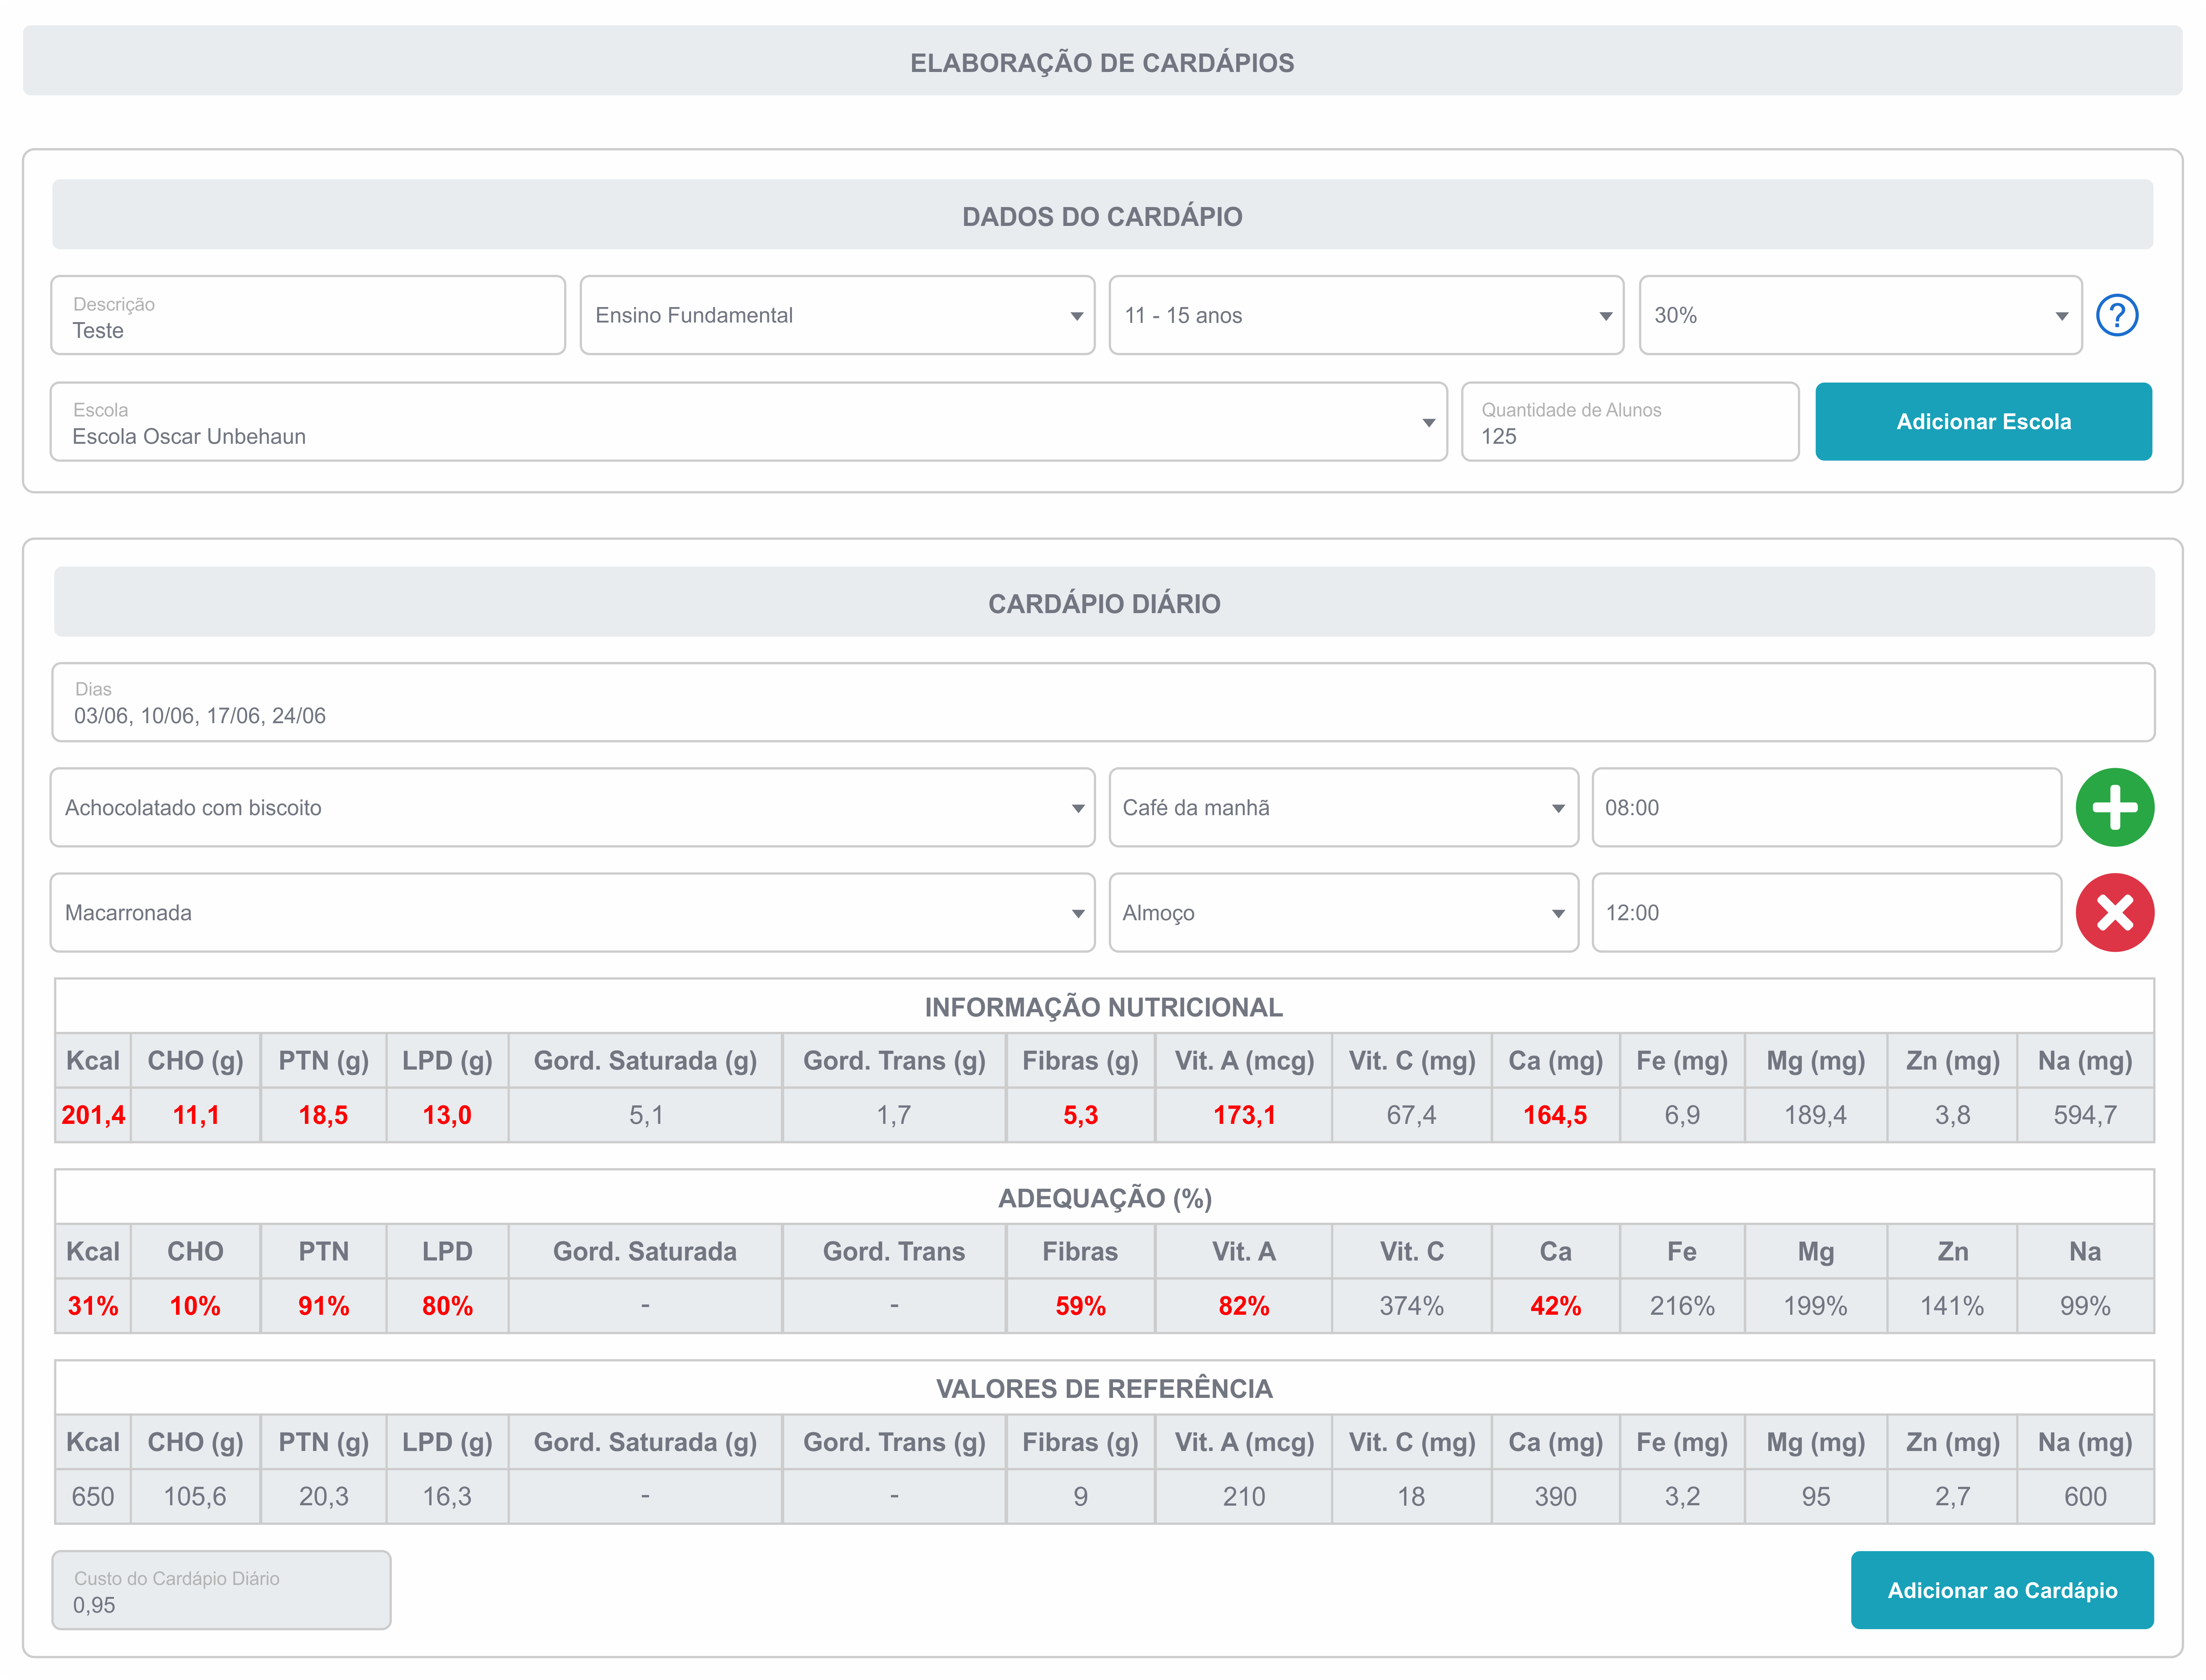The image size is (2206, 1680).
Task: Click the VALORES DE REFERÊNCIA table title
Action: 1104,1388
